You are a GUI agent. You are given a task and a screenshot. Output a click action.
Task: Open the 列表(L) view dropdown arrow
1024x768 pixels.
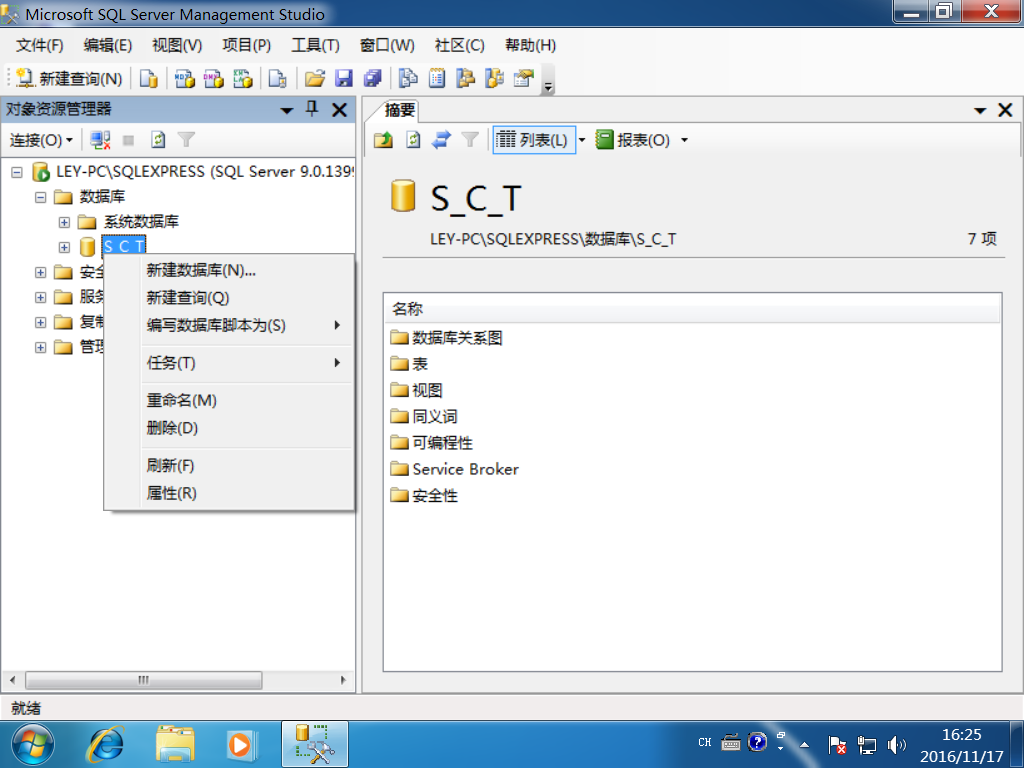pyautogui.click(x=581, y=140)
